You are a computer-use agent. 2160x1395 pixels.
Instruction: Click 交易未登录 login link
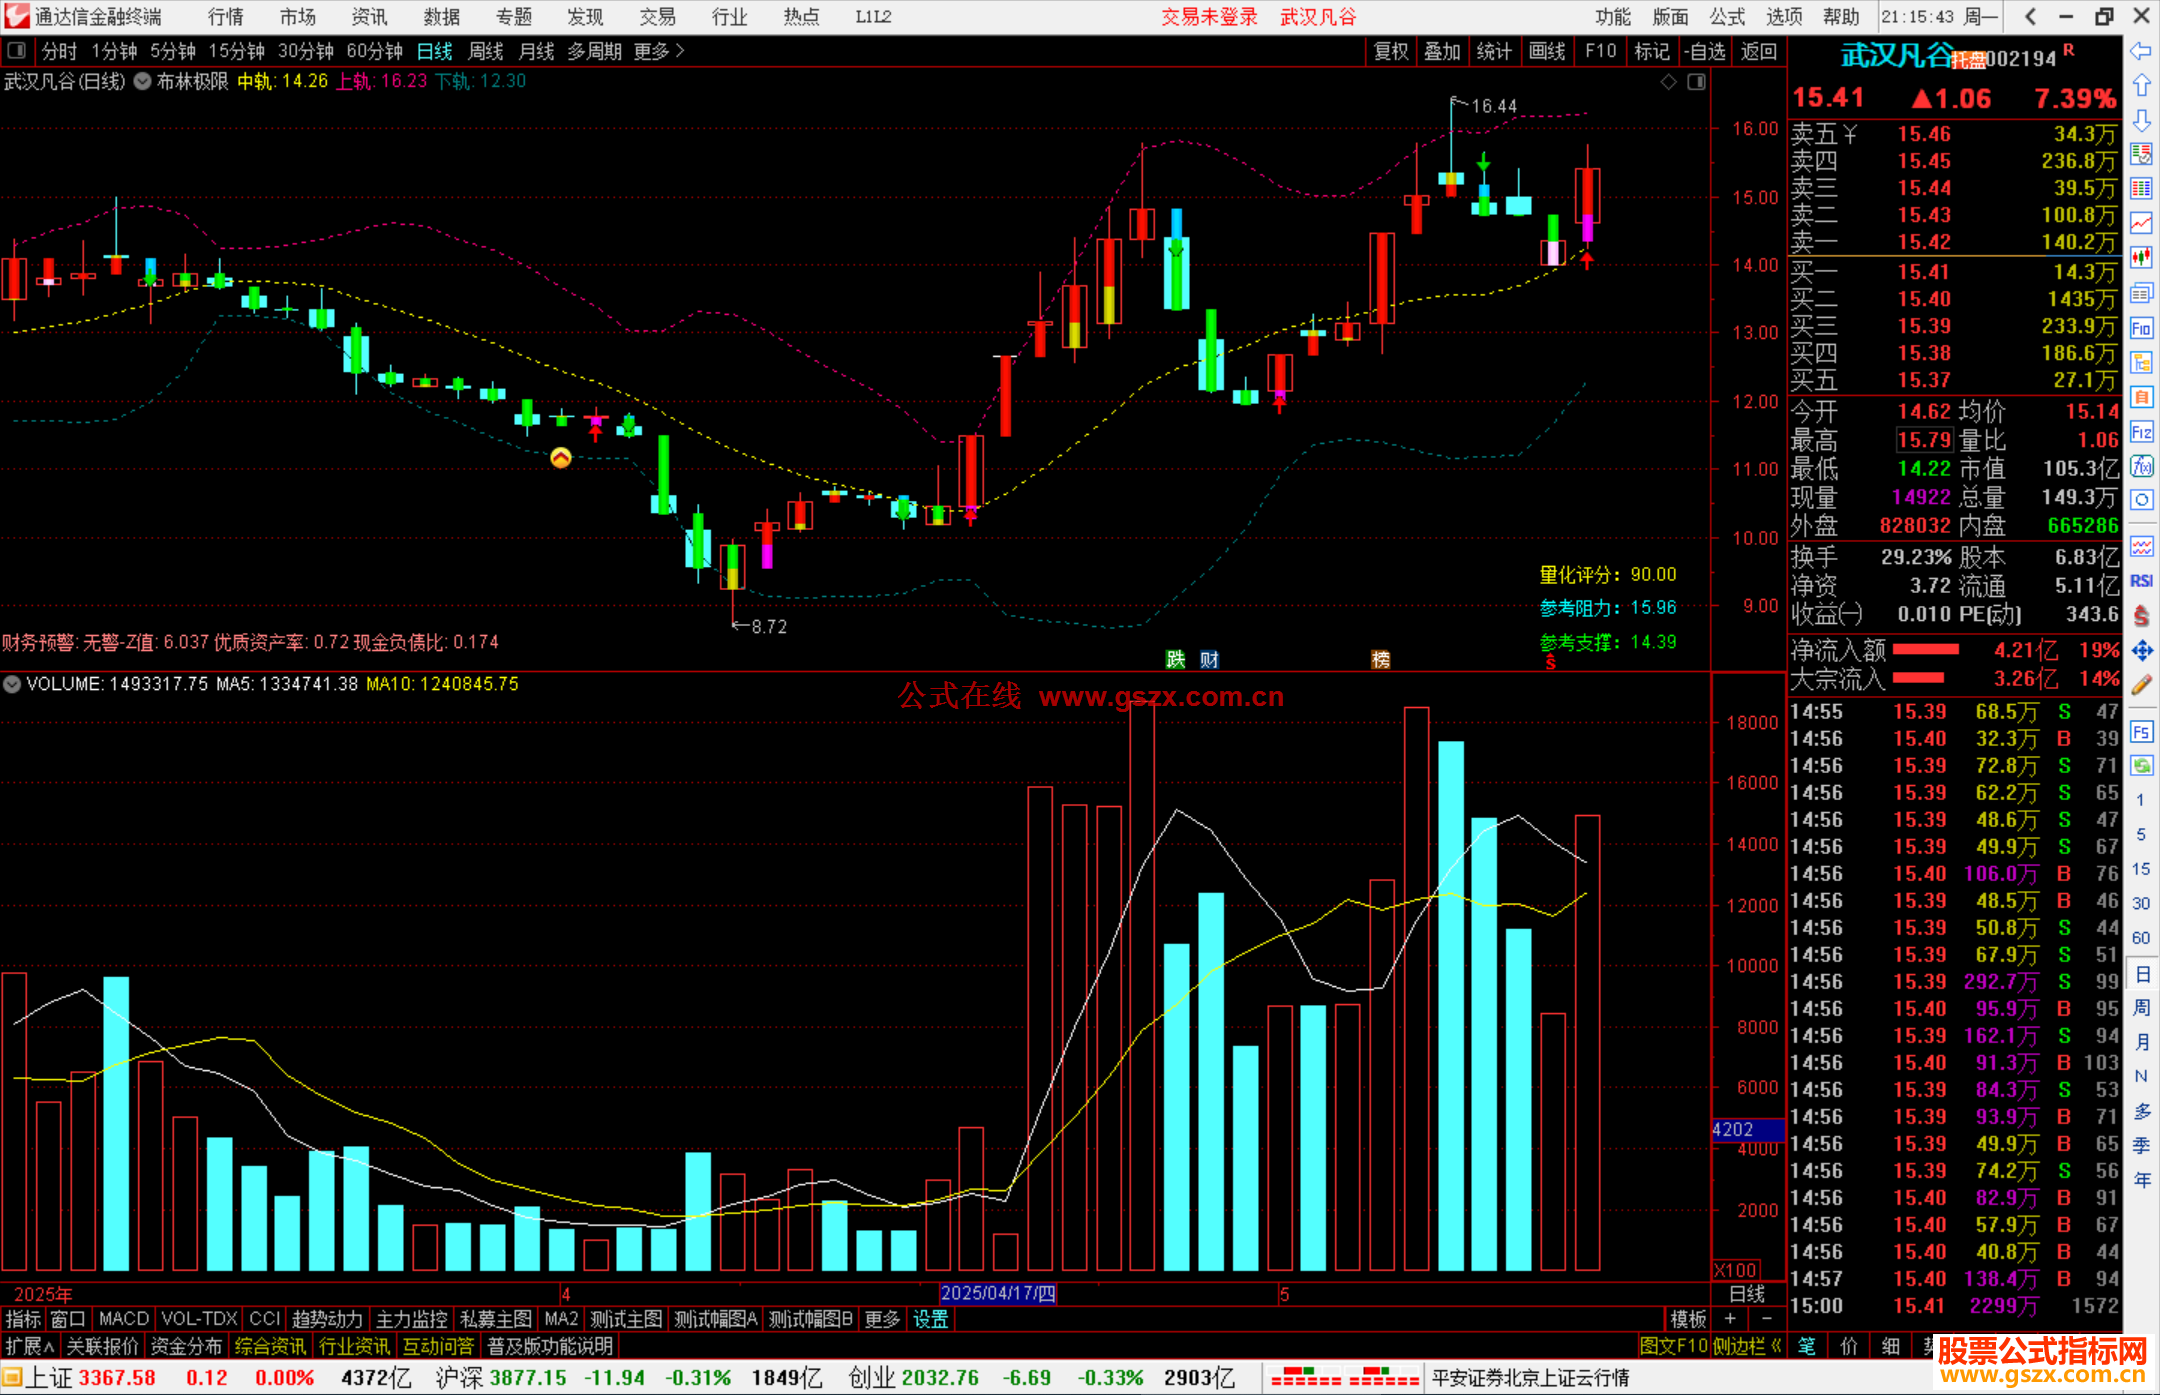[x=1209, y=17]
